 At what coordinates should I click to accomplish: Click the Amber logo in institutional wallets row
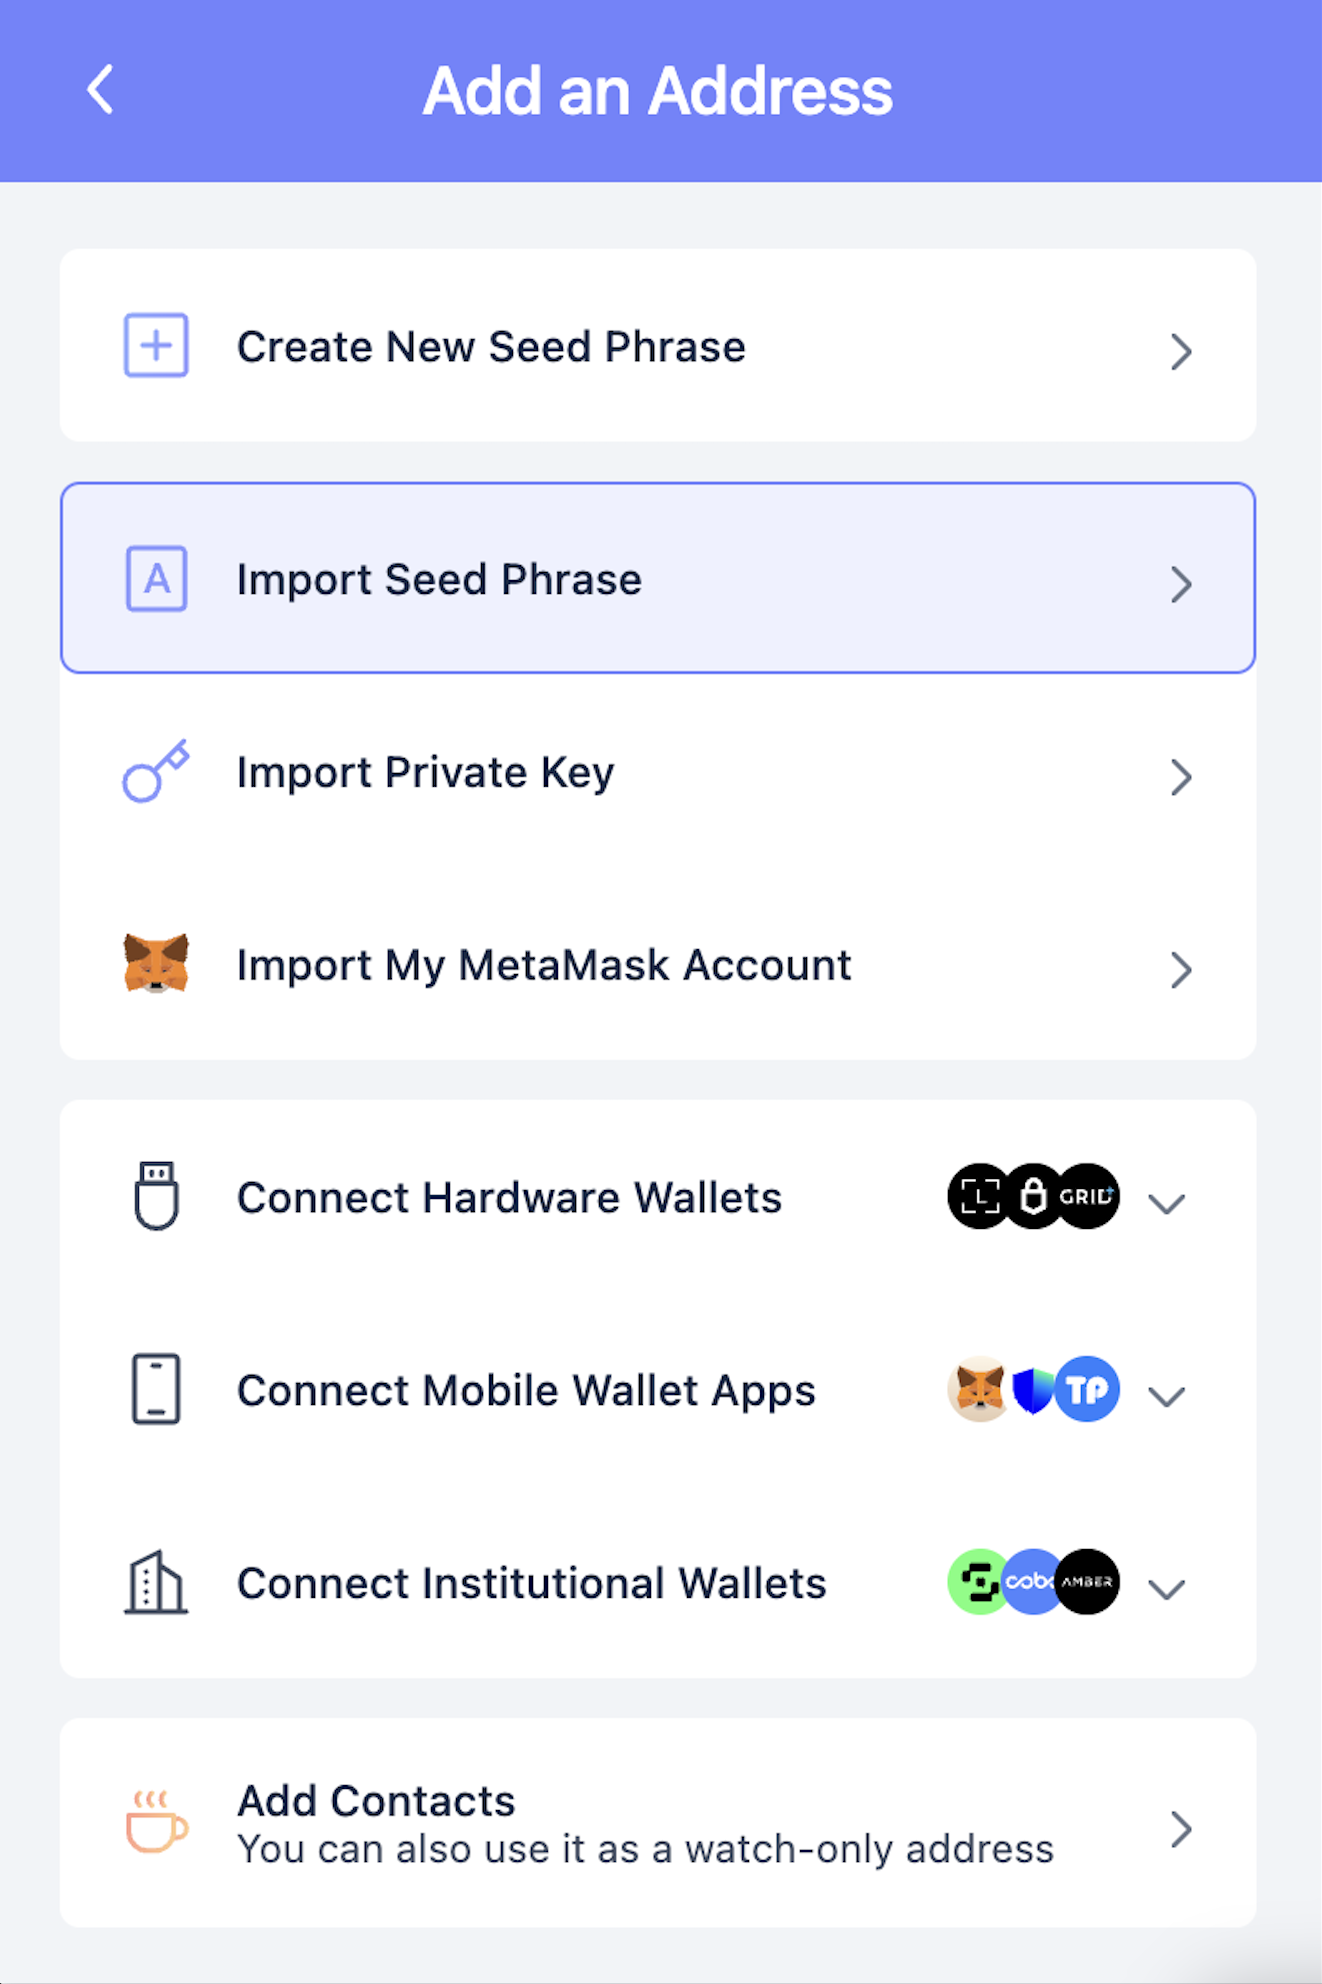pos(1087,1582)
